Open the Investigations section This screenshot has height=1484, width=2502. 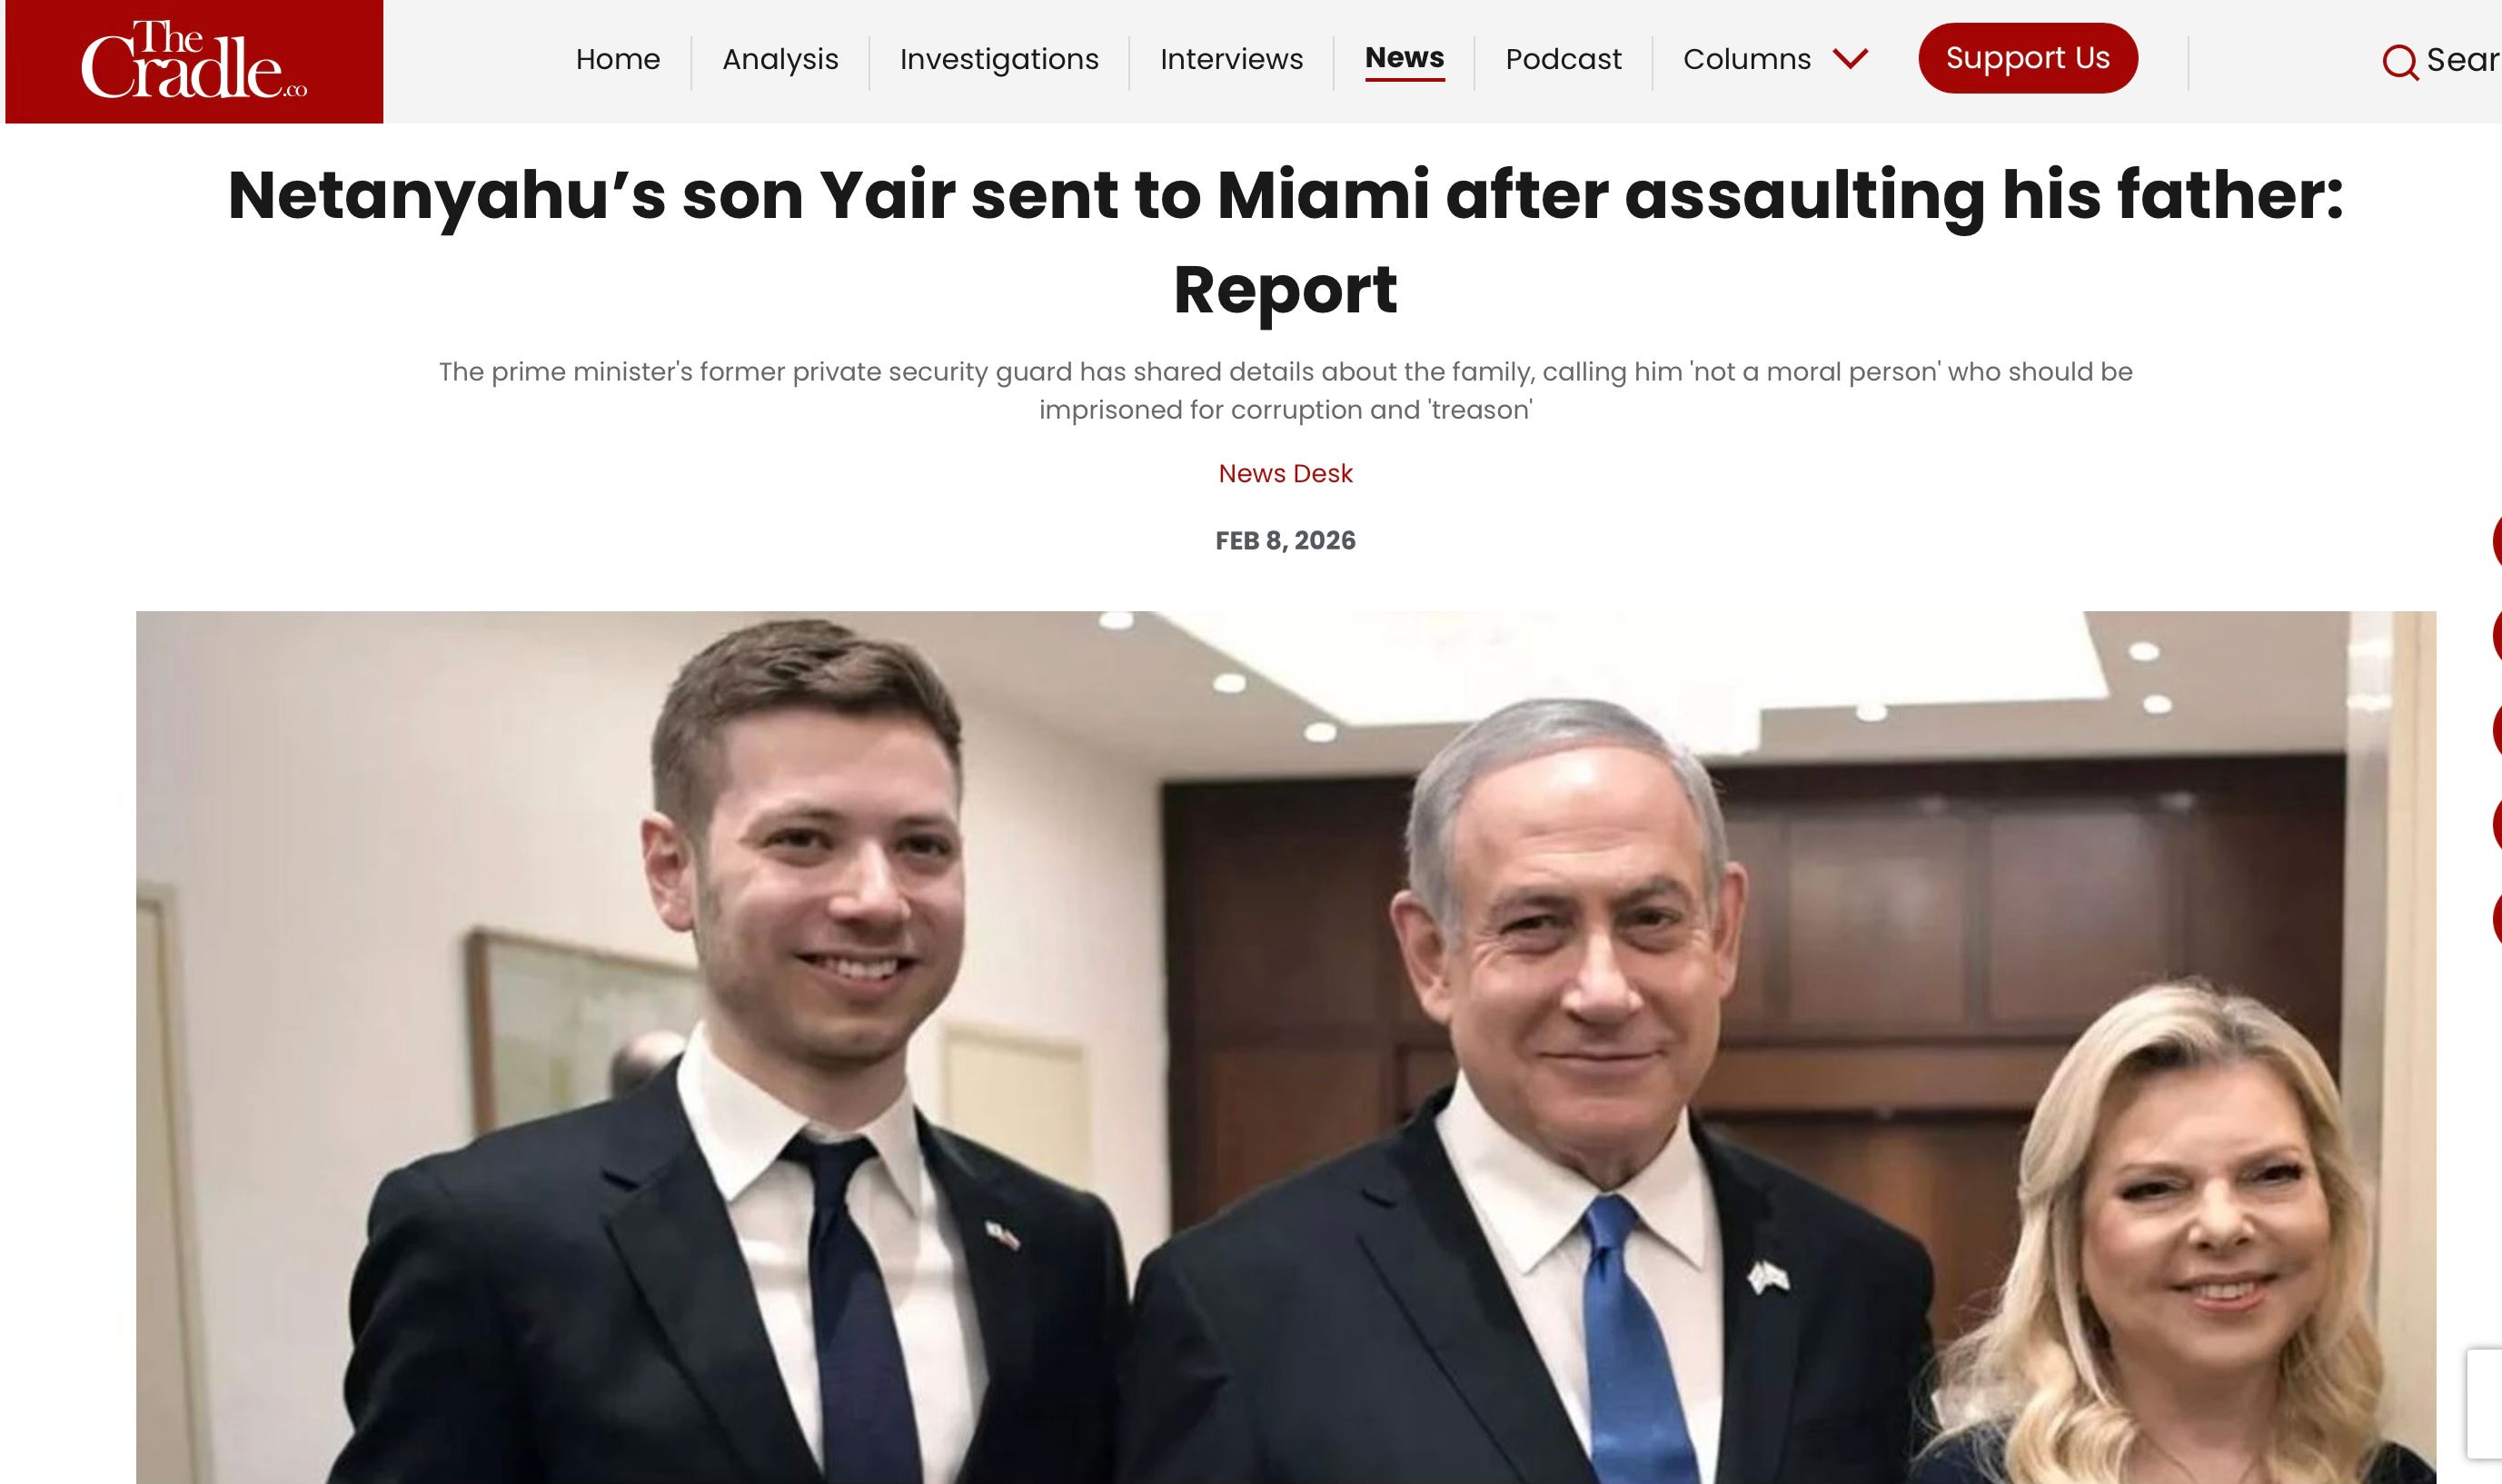point(999,60)
